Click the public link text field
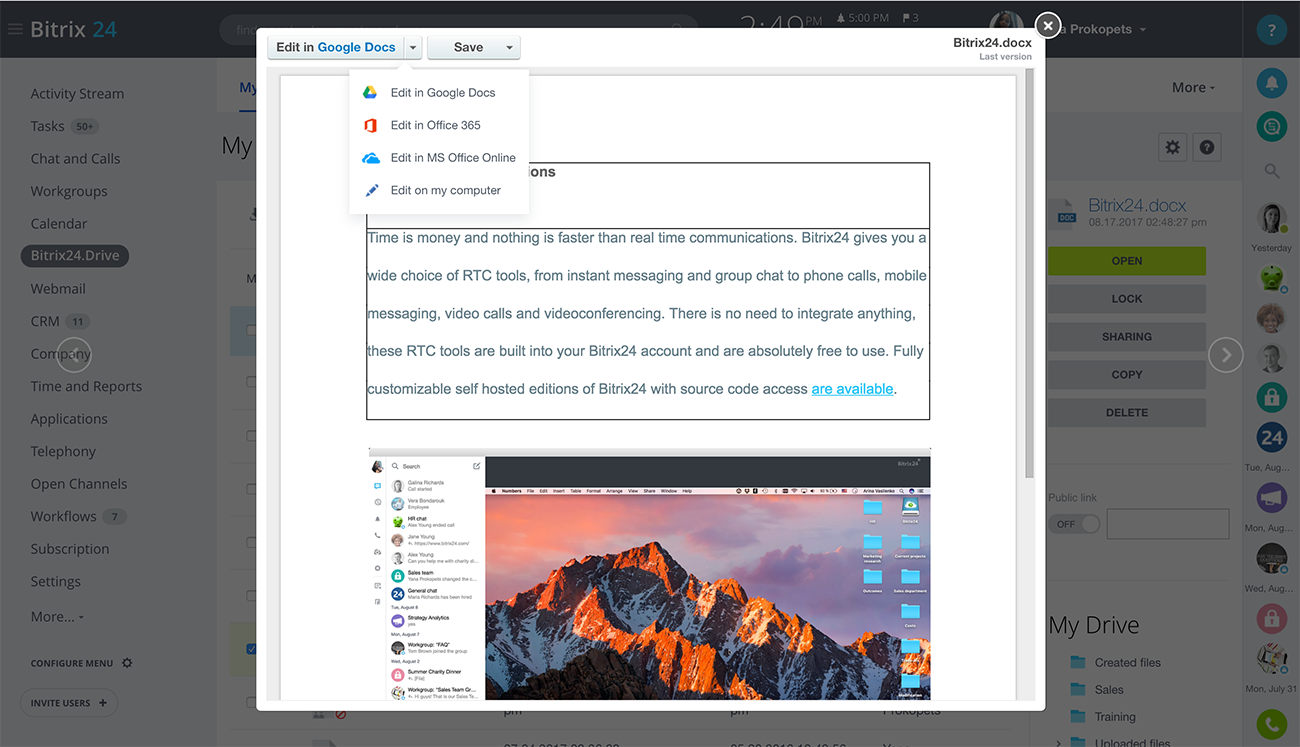Image resolution: width=1300 pixels, height=747 pixels. [1167, 524]
